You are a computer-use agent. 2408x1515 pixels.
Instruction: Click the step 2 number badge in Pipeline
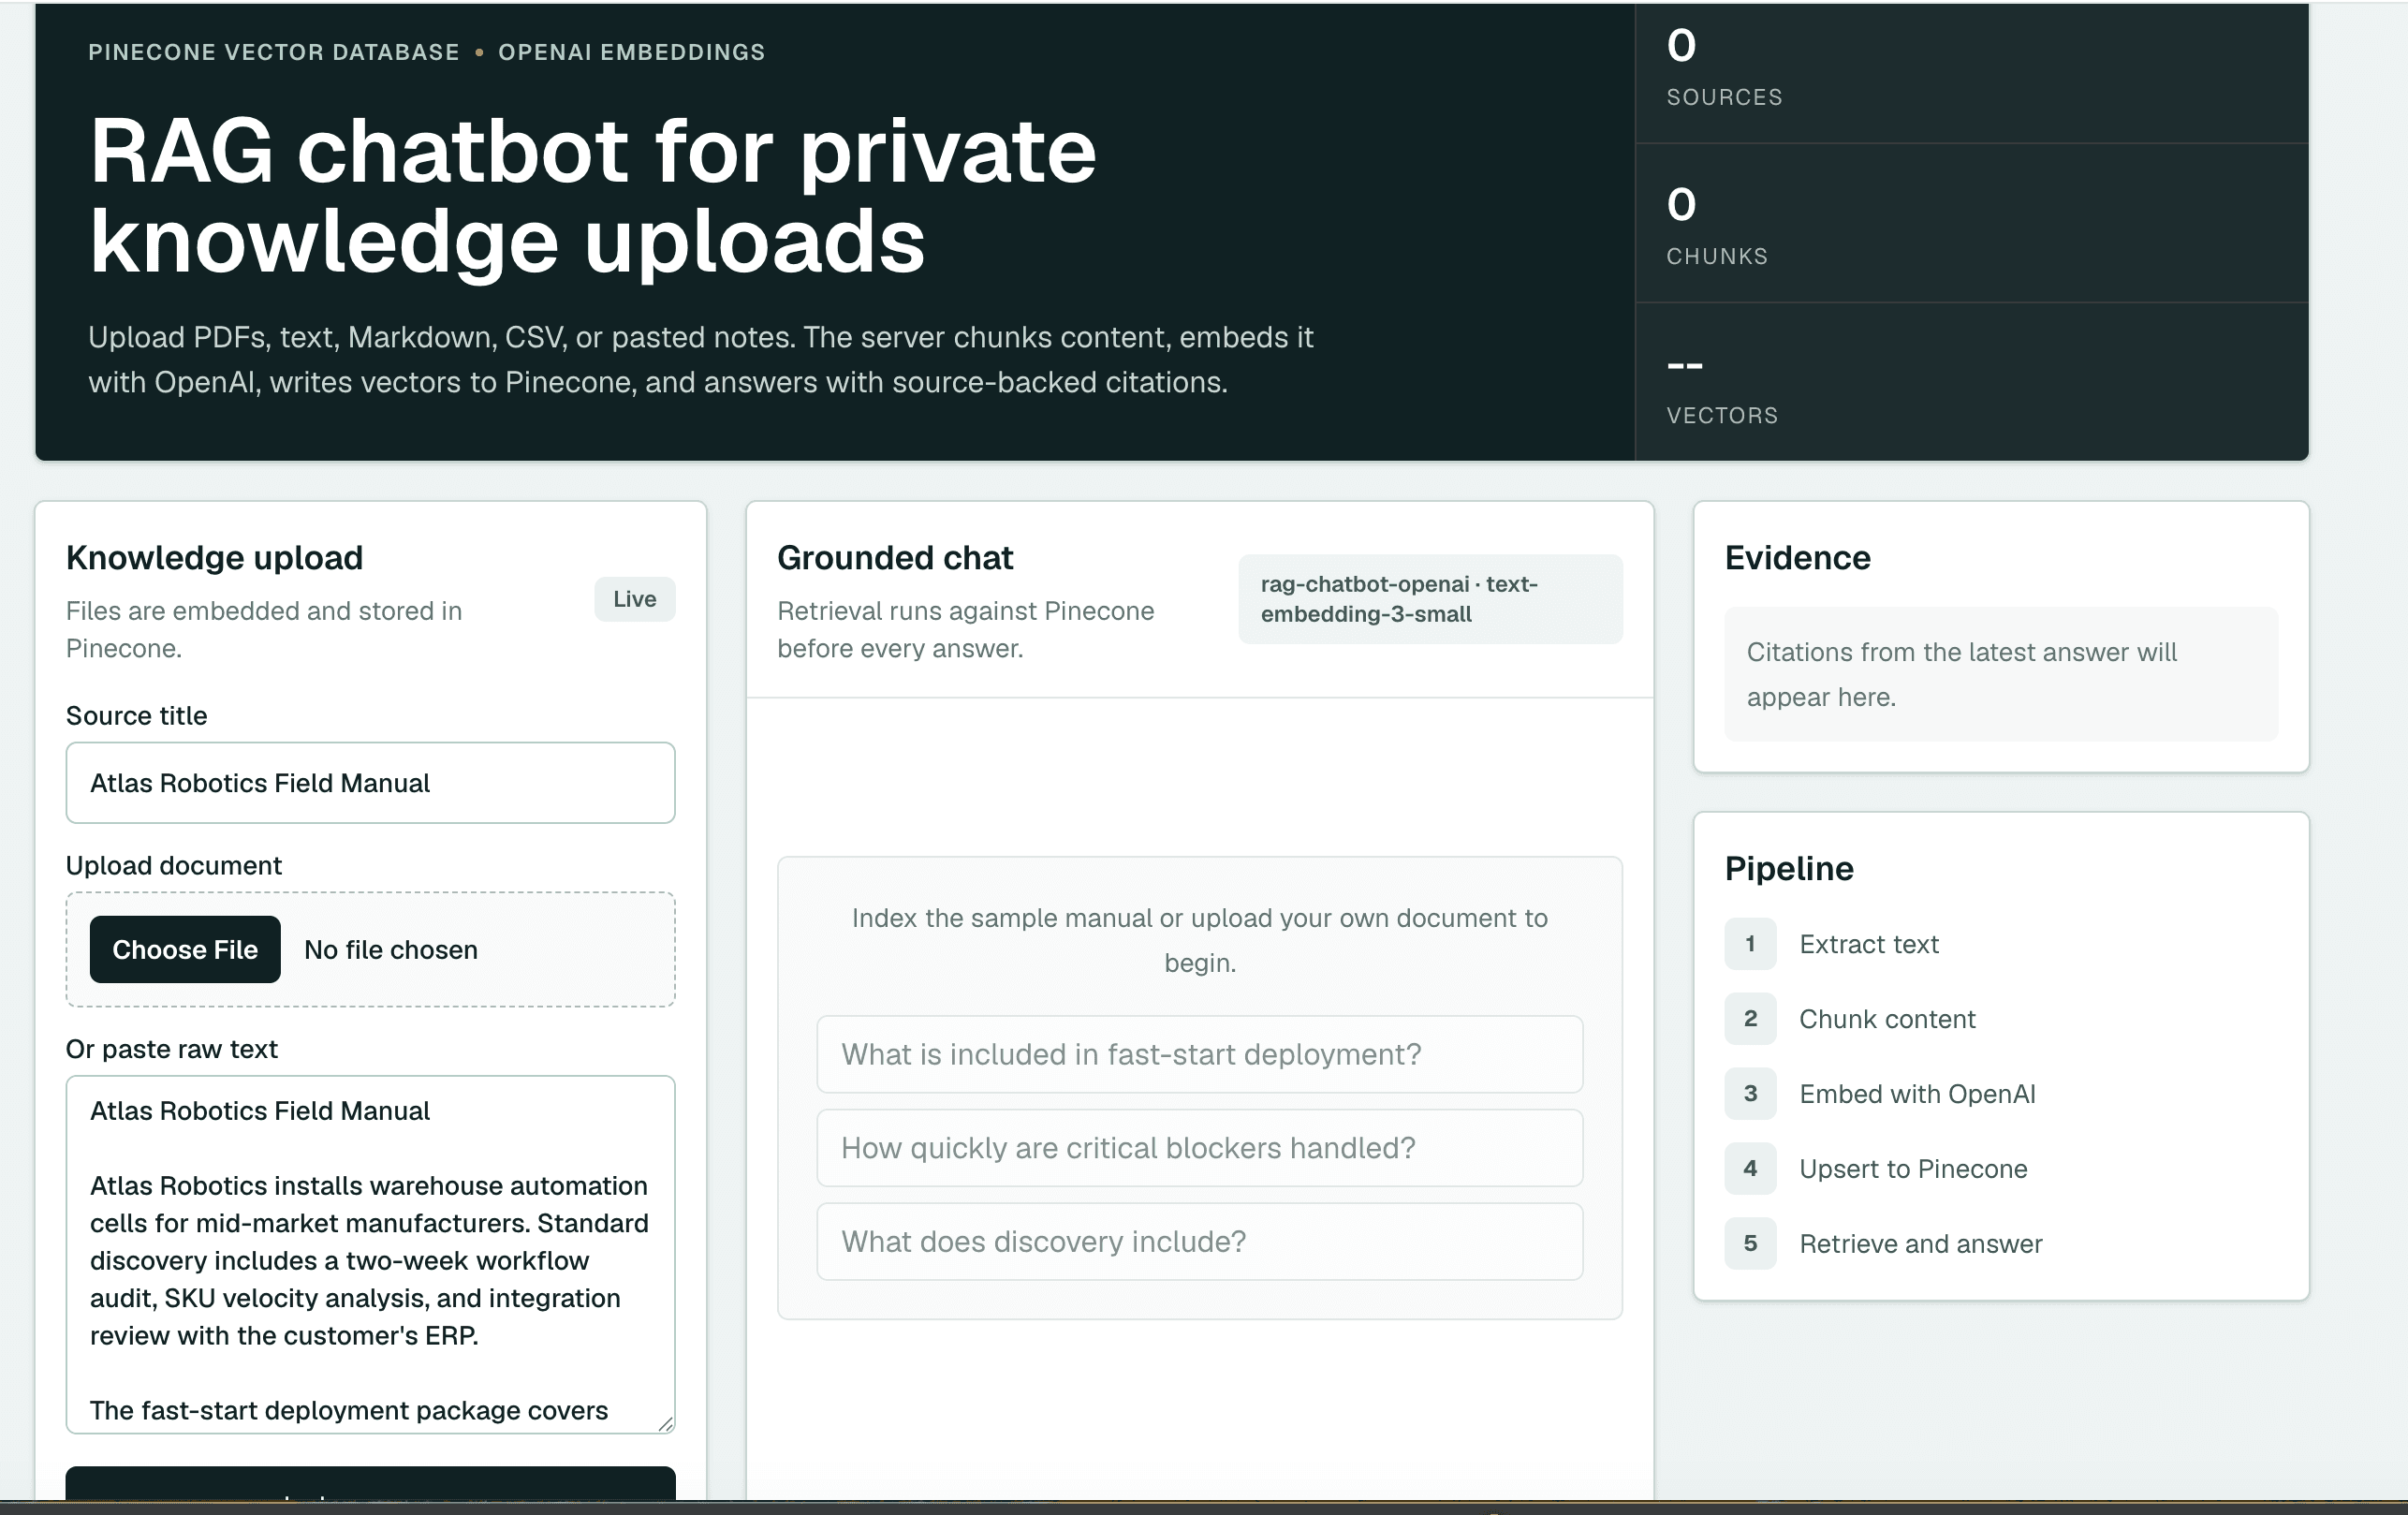1750,1019
